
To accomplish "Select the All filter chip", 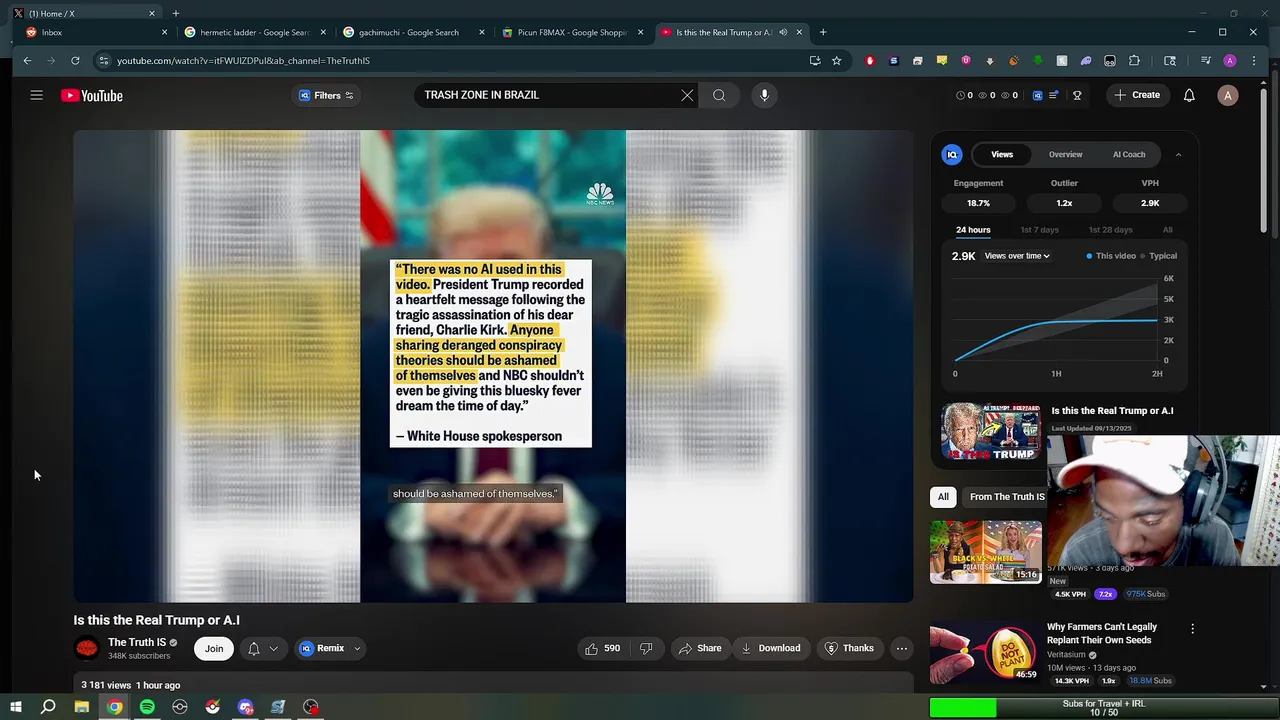I will point(943,497).
